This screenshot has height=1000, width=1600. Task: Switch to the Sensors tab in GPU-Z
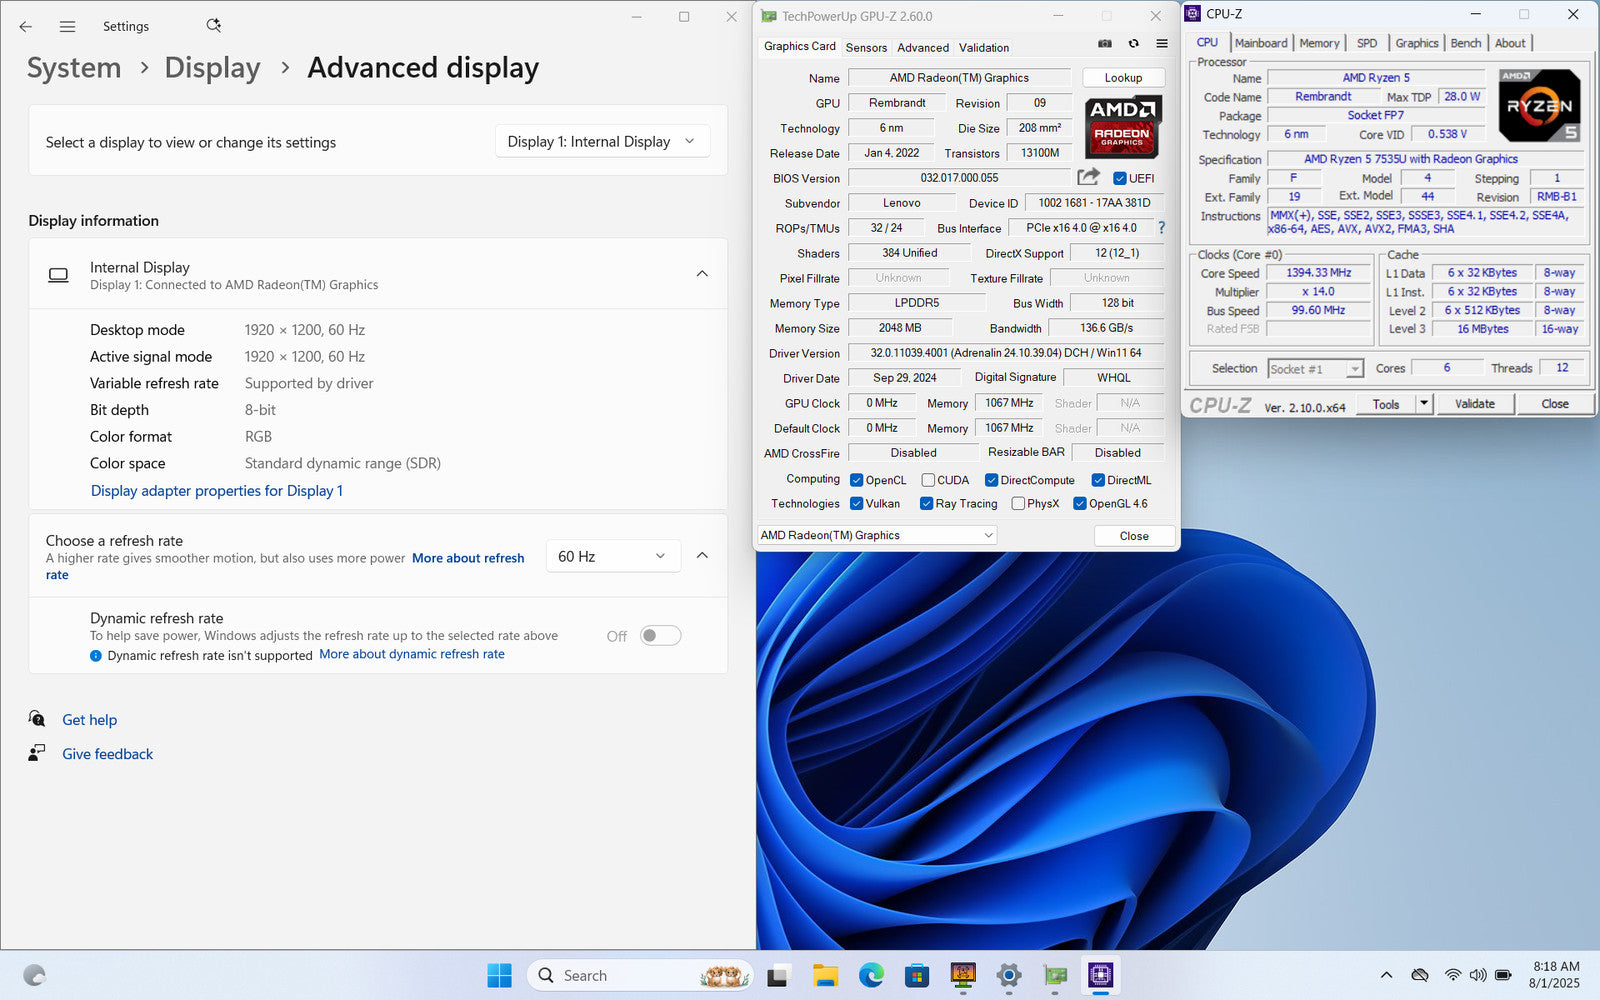tap(866, 48)
